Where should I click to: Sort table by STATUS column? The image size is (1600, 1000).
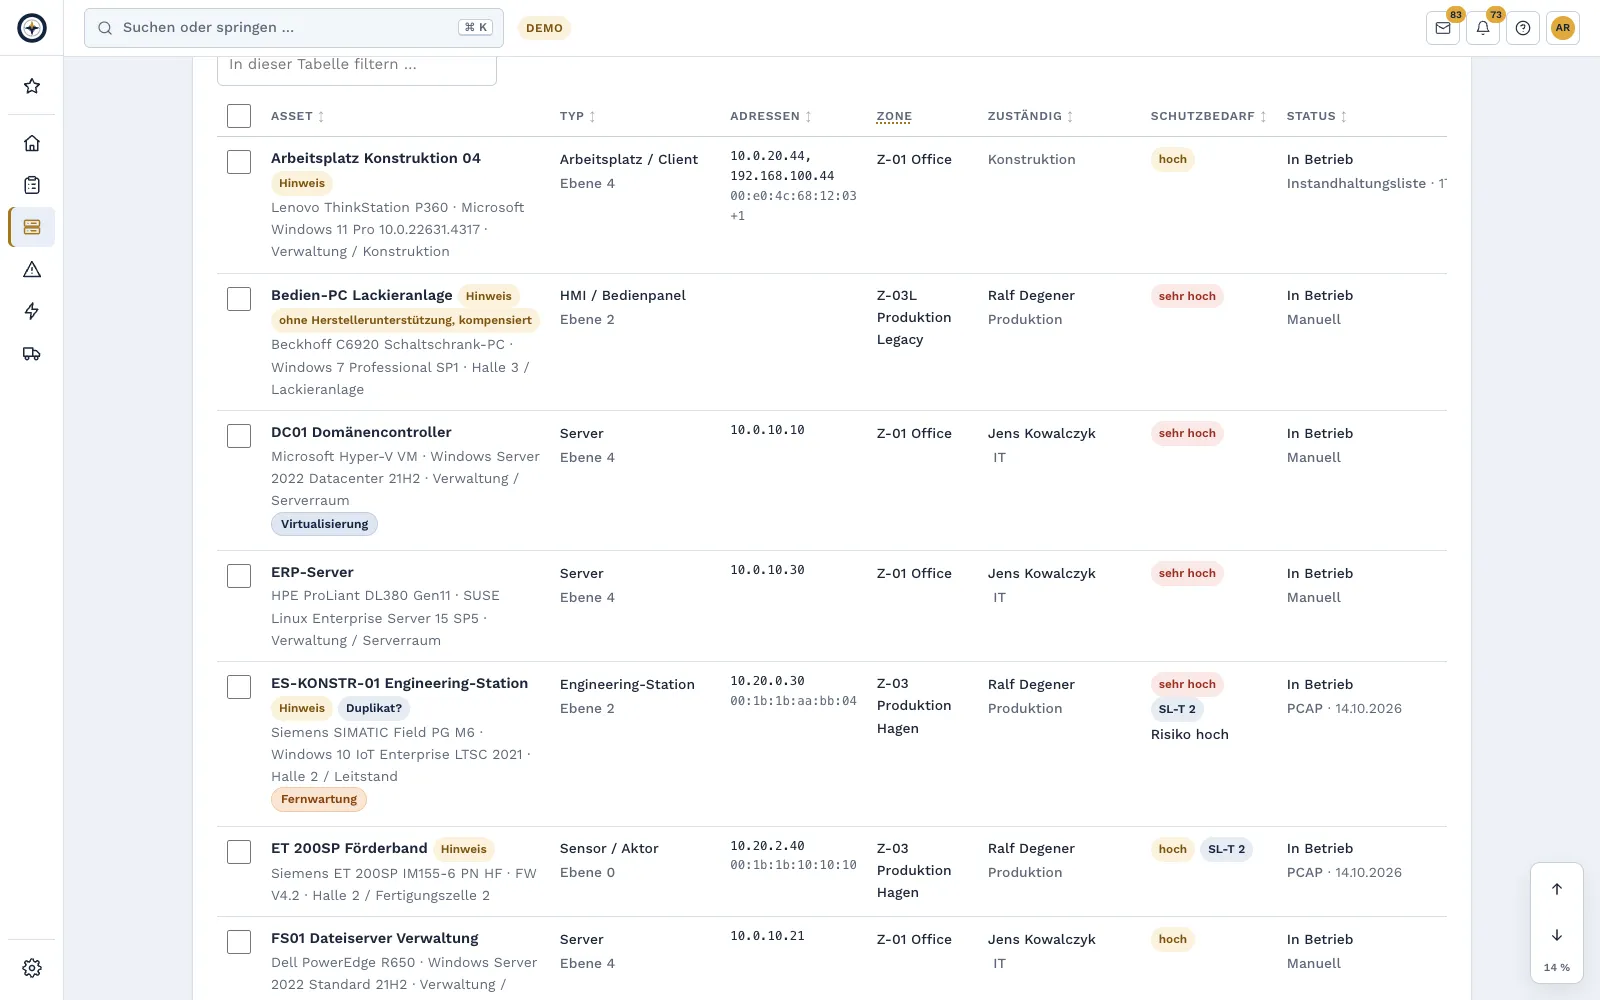(x=1317, y=116)
